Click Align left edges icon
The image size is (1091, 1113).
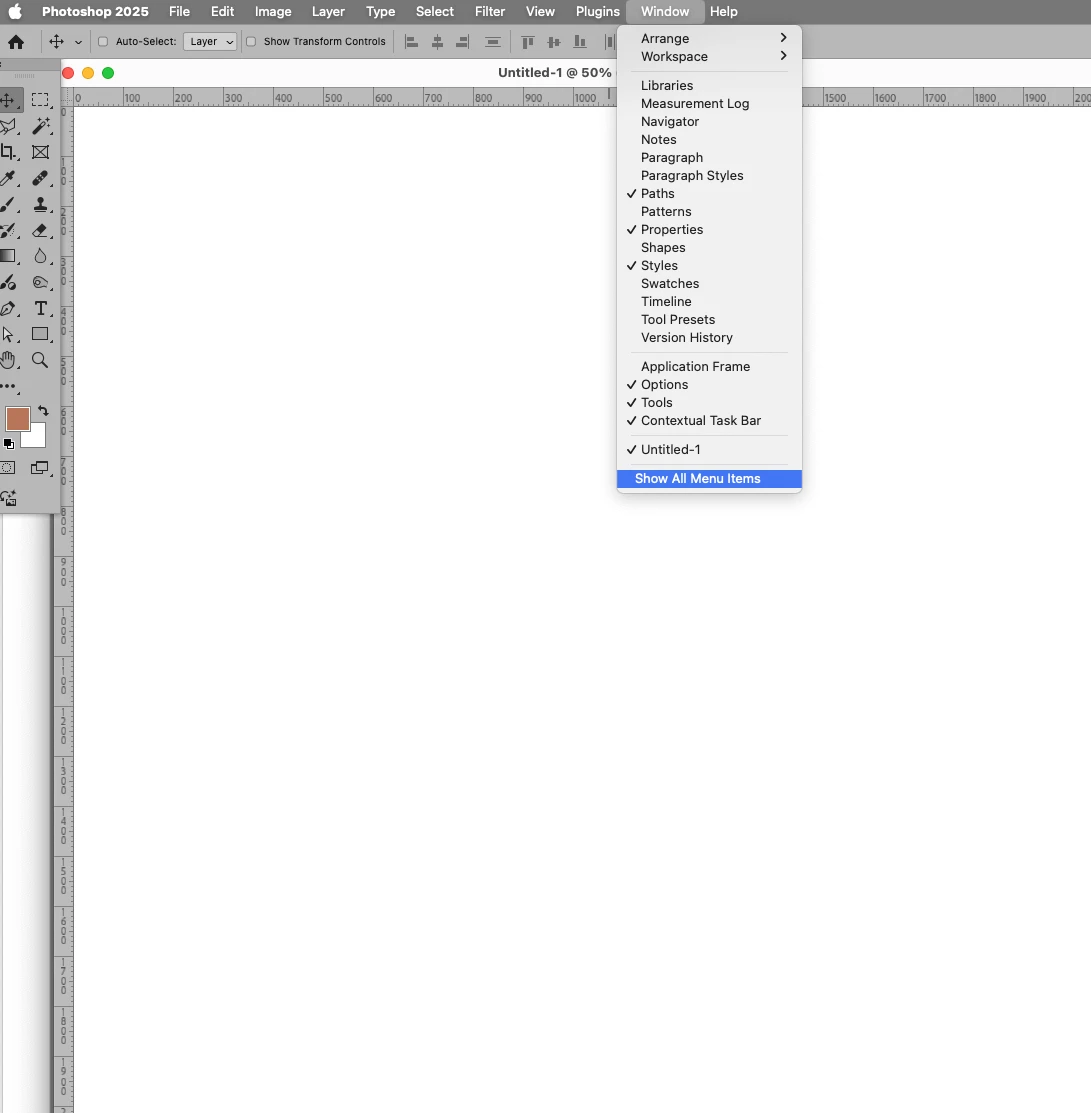coord(412,42)
